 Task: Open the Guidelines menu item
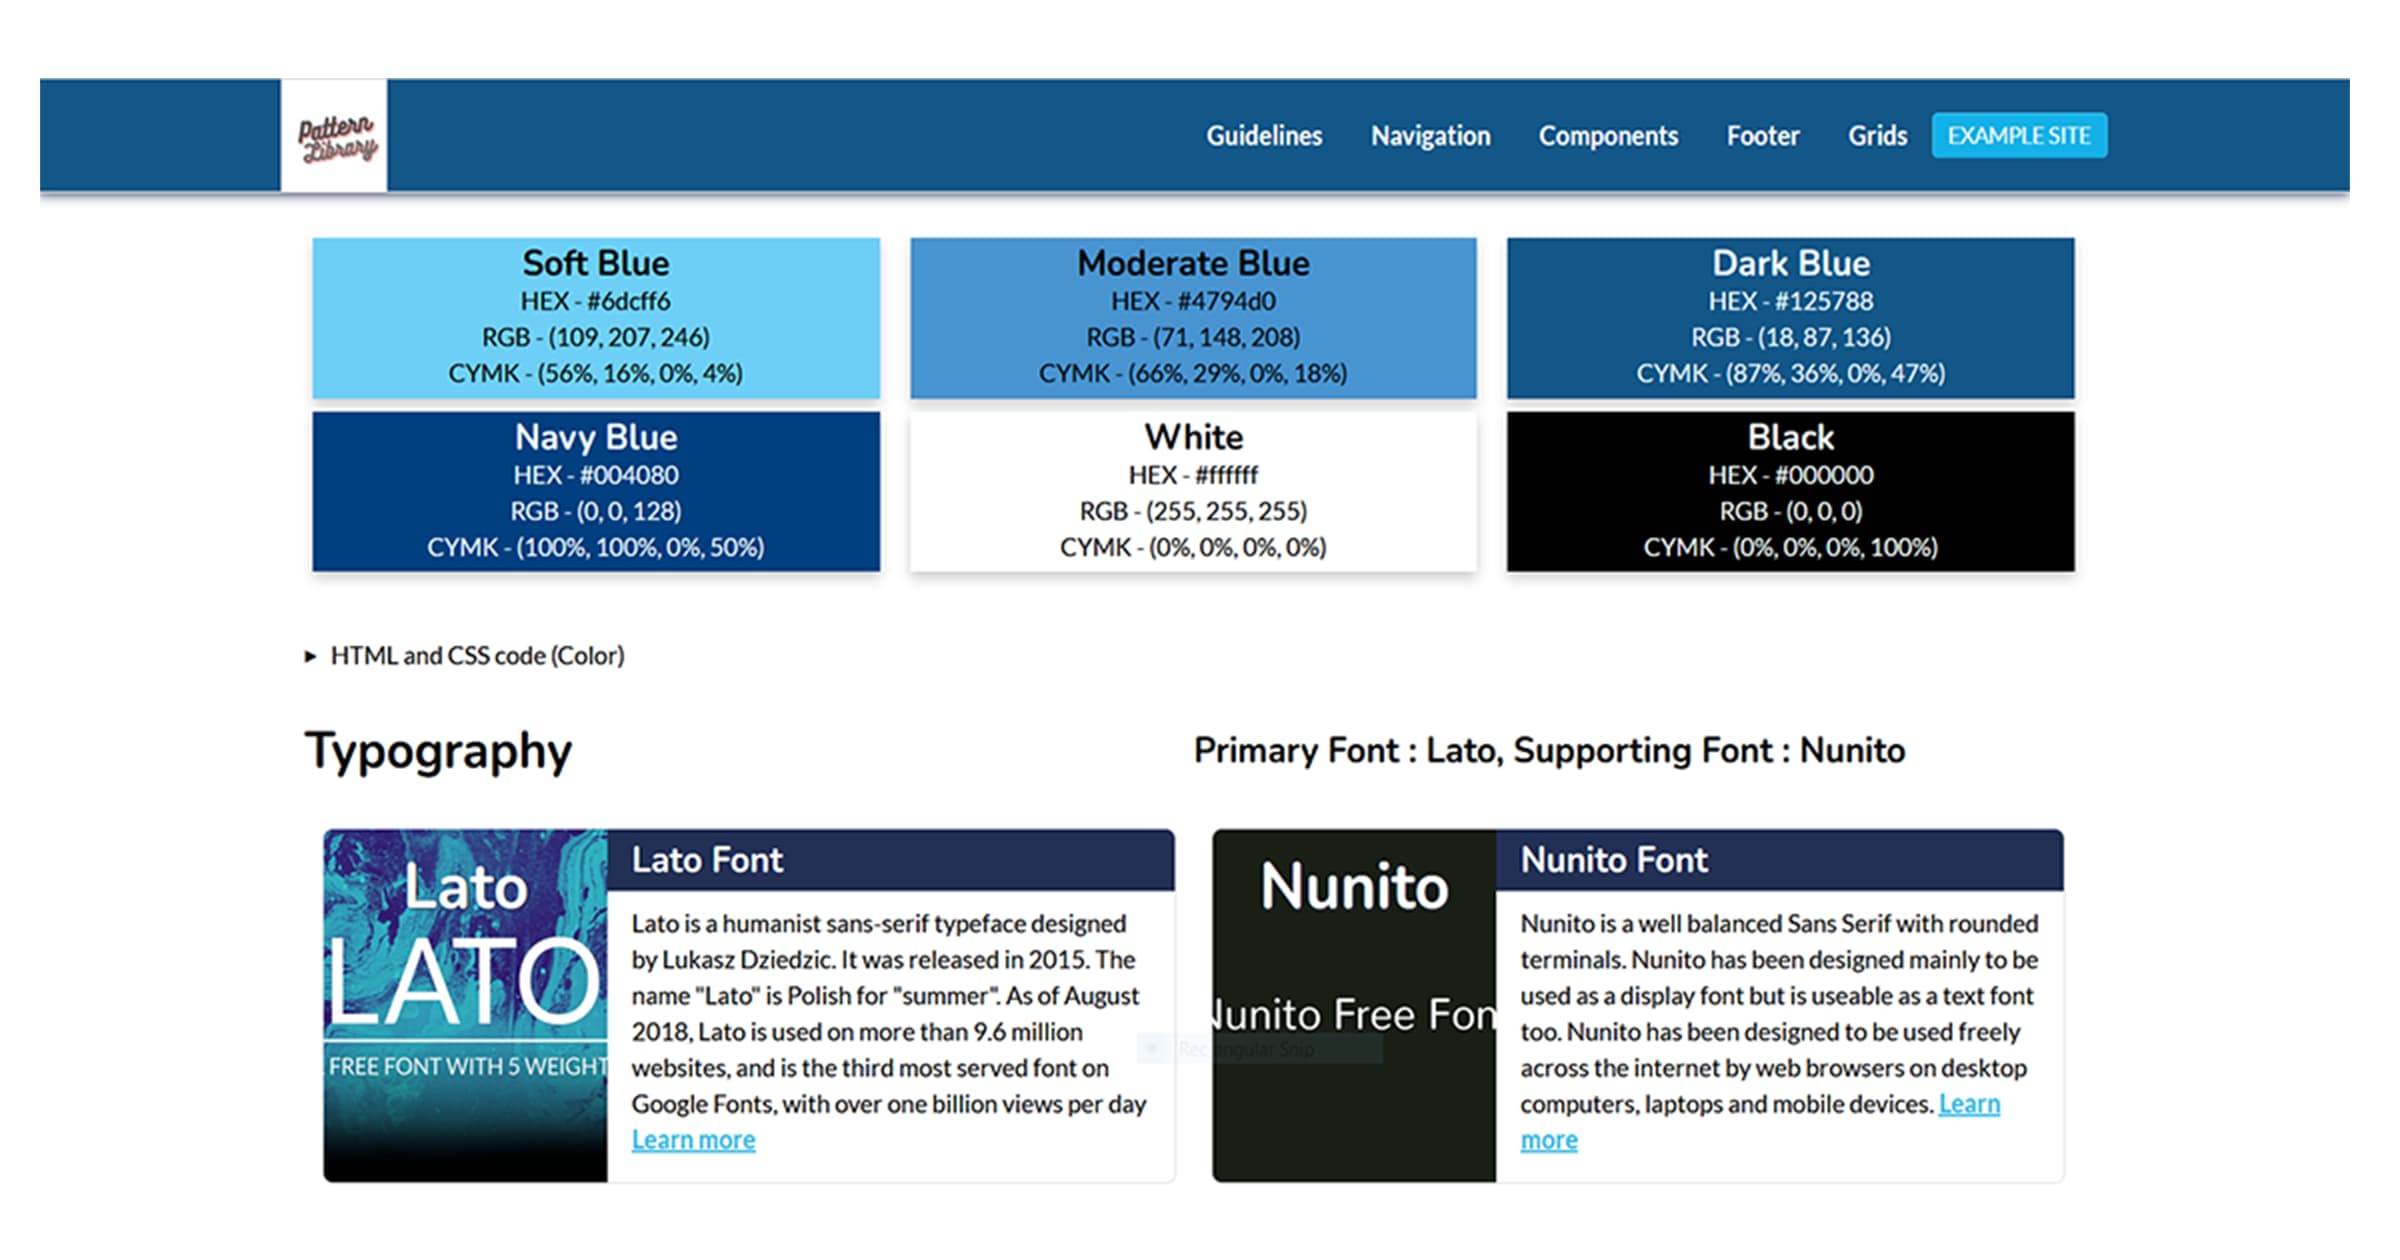coord(1263,136)
